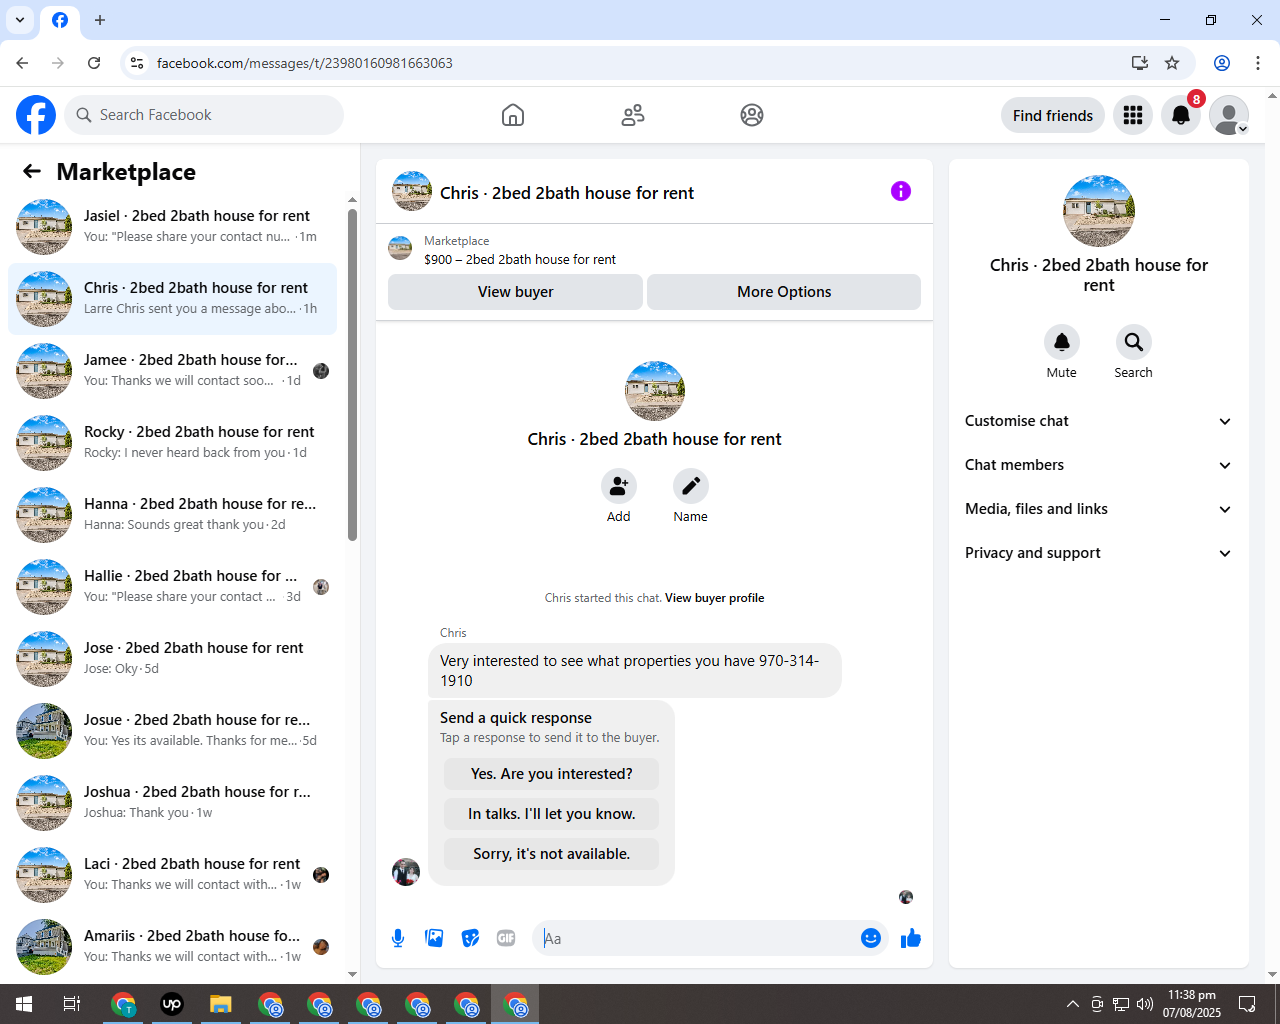Go back using the Marketplace arrow
Viewport: 1280px width, 1024px height.
click(x=32, y=171)
